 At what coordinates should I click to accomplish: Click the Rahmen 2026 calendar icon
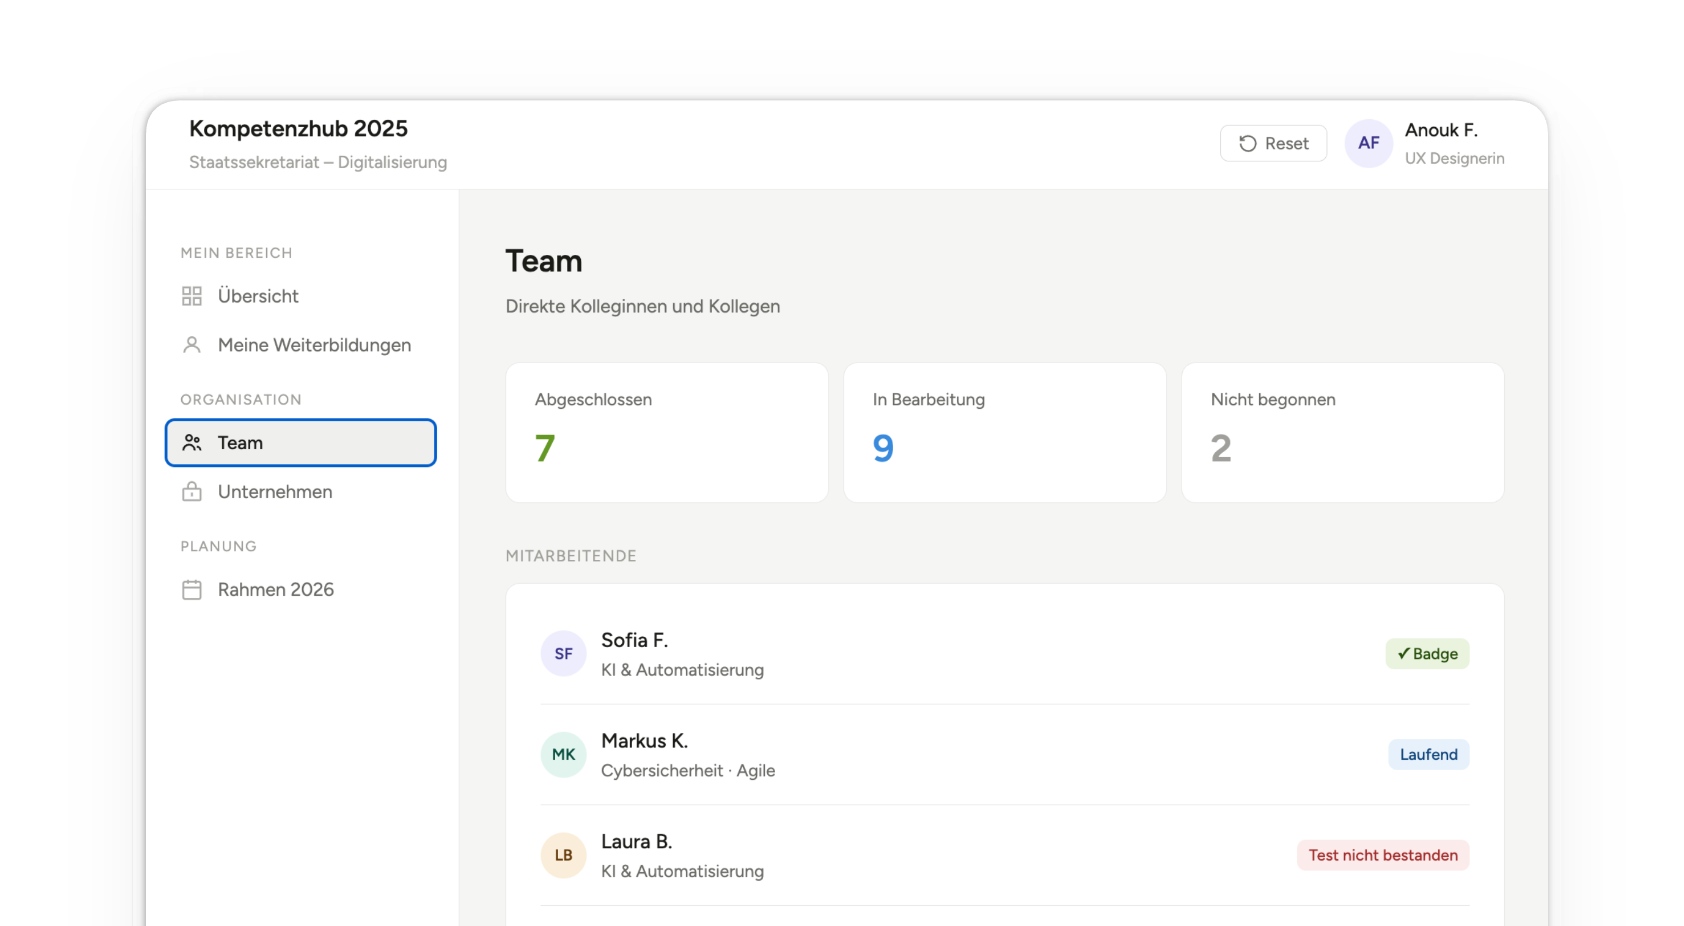click(x=192, y=590)
